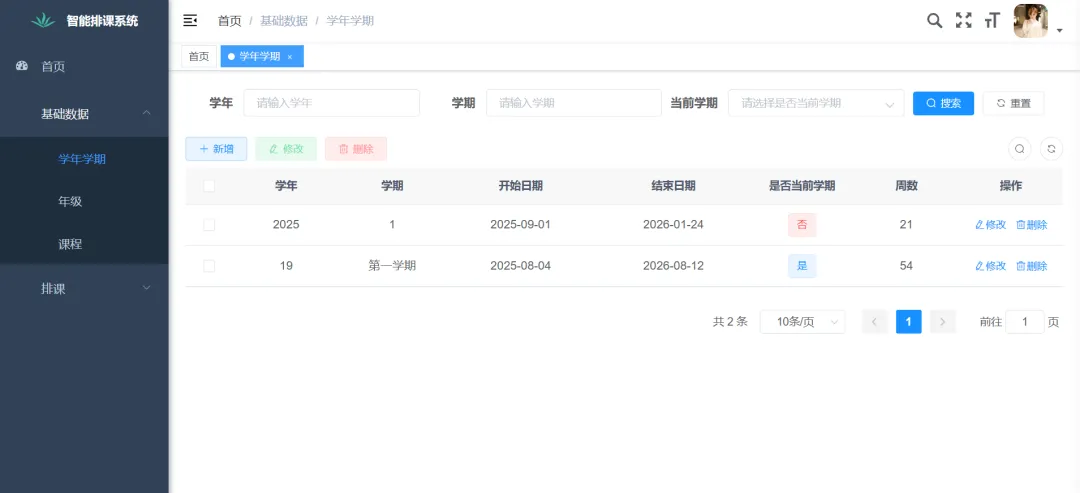Select all rows using the header checkbox

click(x=209, y=186)
